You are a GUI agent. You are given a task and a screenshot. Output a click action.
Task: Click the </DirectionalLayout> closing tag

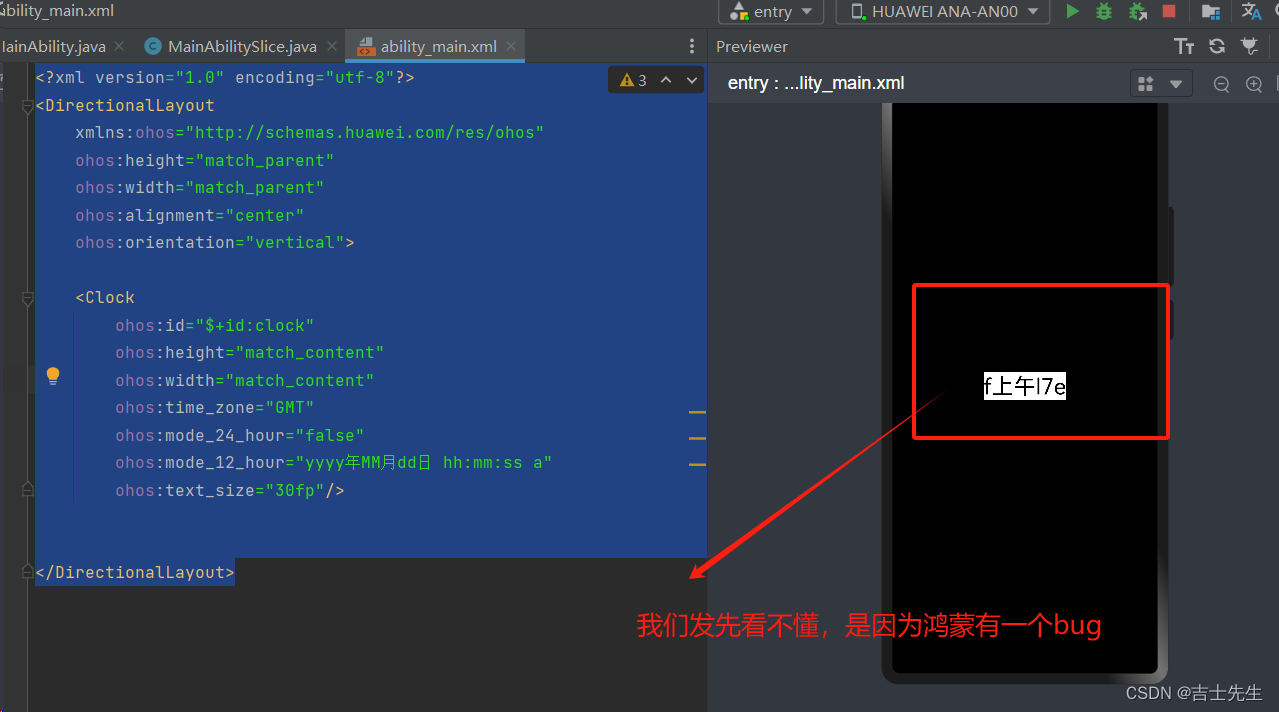click(135, 572)
